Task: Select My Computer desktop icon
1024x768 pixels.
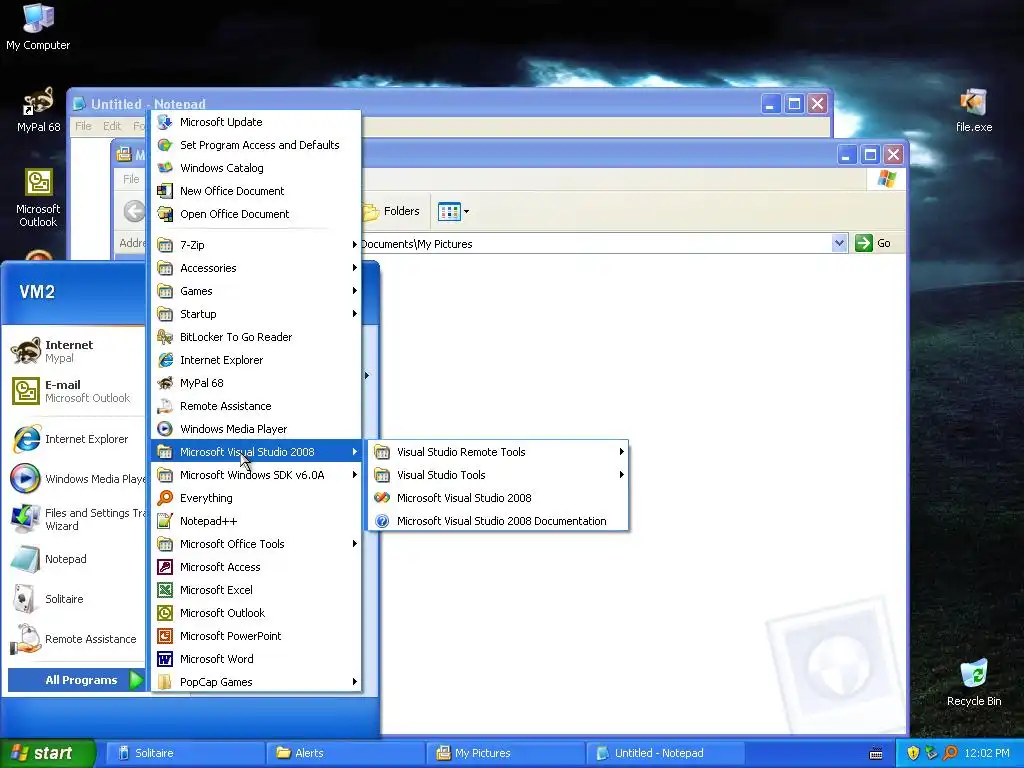Action: coord(38,27)
